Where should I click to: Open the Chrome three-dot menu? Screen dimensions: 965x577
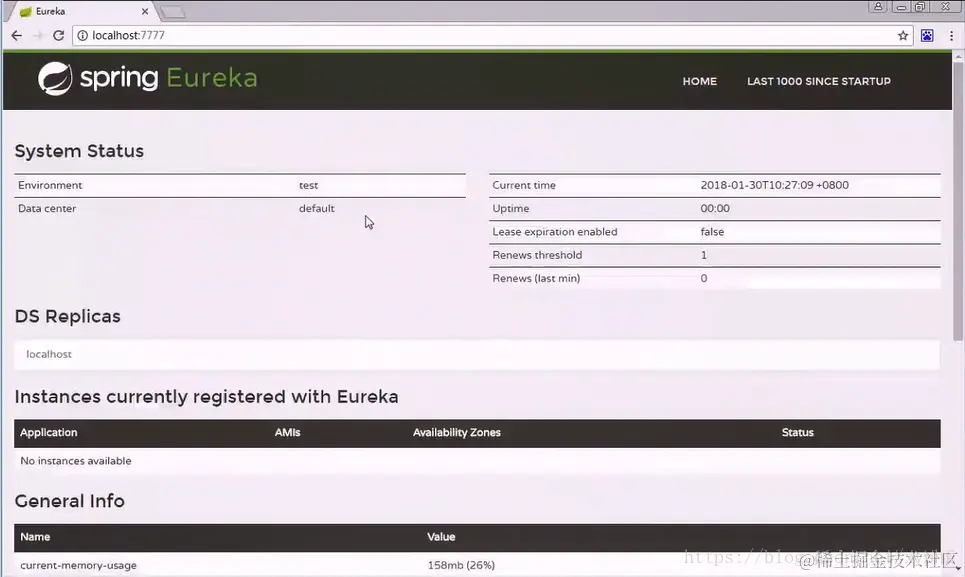tap(951, 36)
